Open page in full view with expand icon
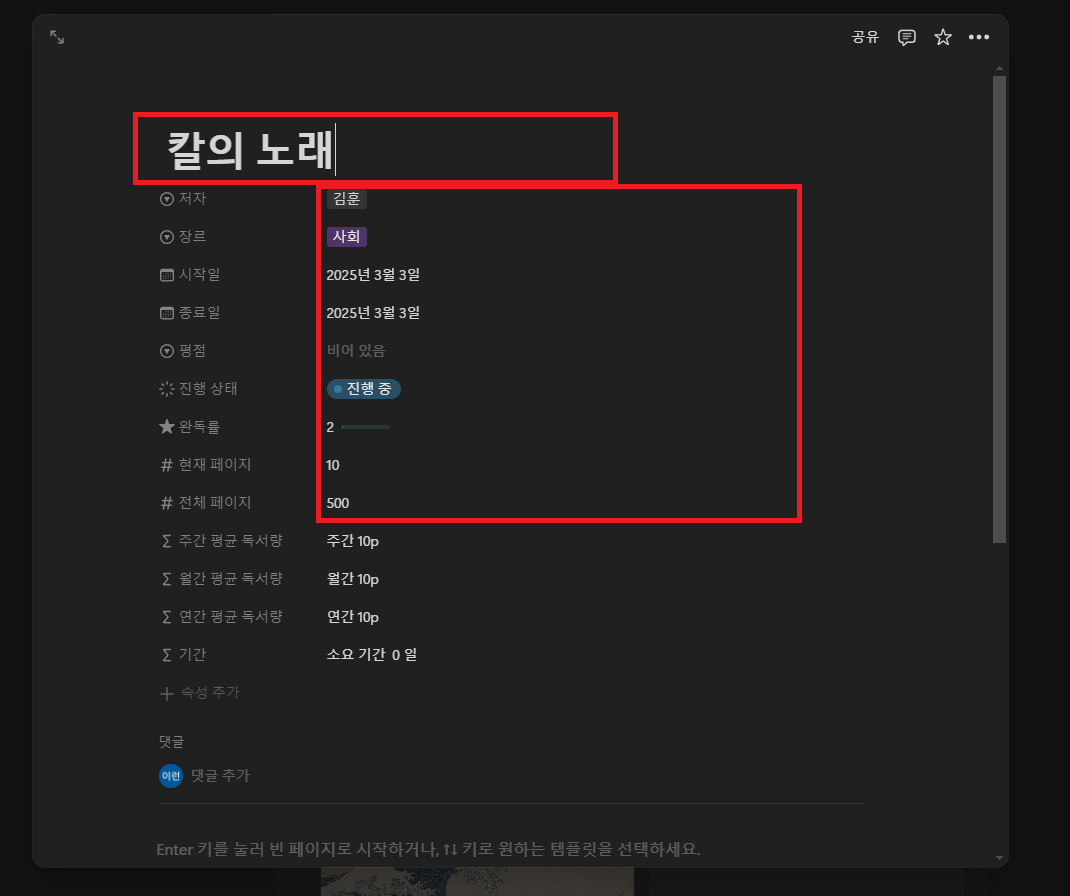 [57, 38]
